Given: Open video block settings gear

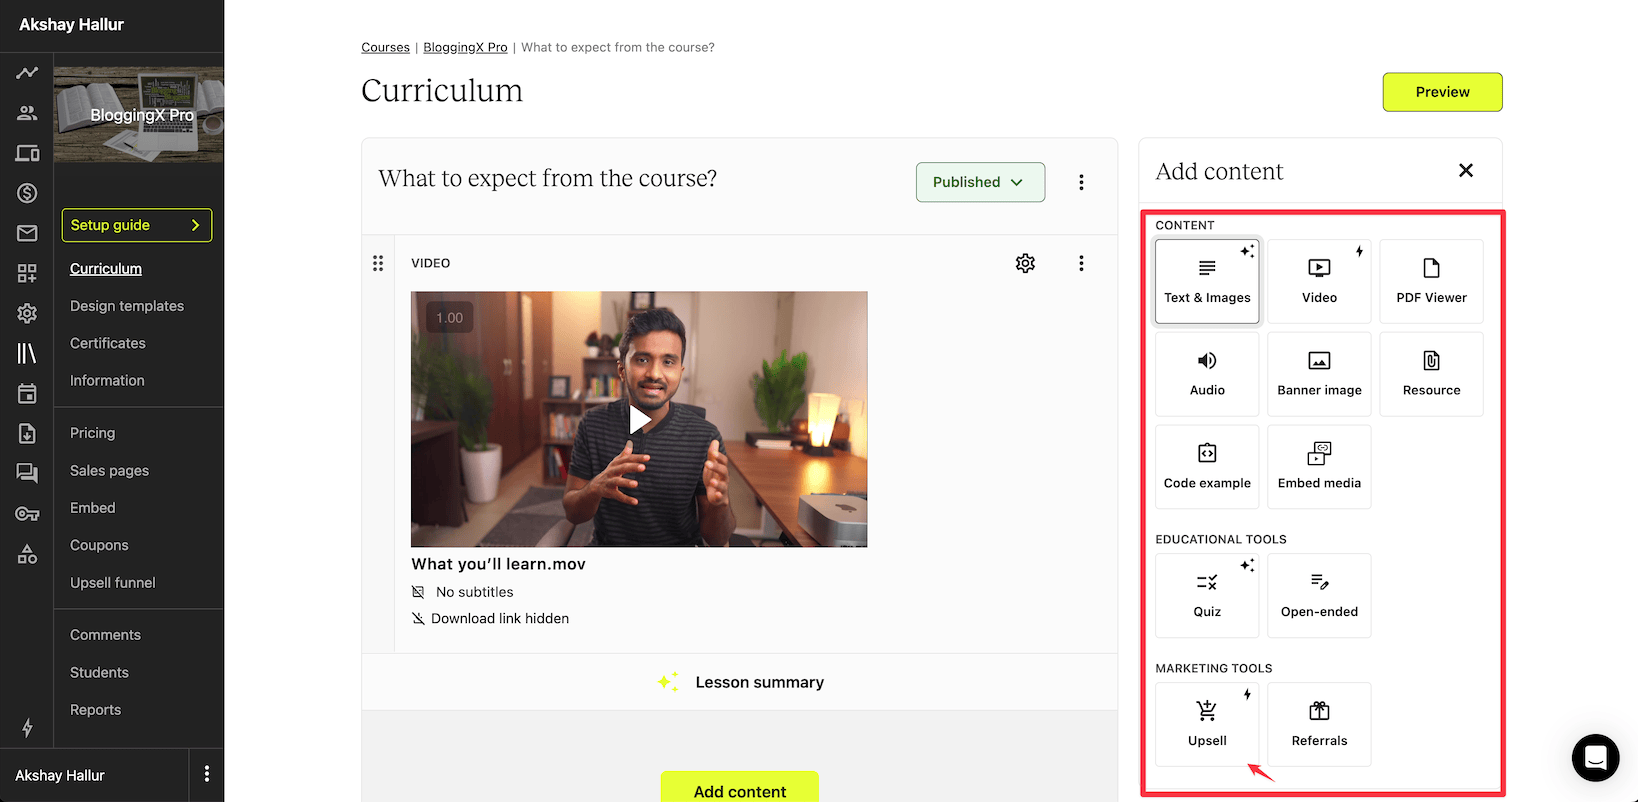Looking at the screenshot, I should (x=1025, y=263).
